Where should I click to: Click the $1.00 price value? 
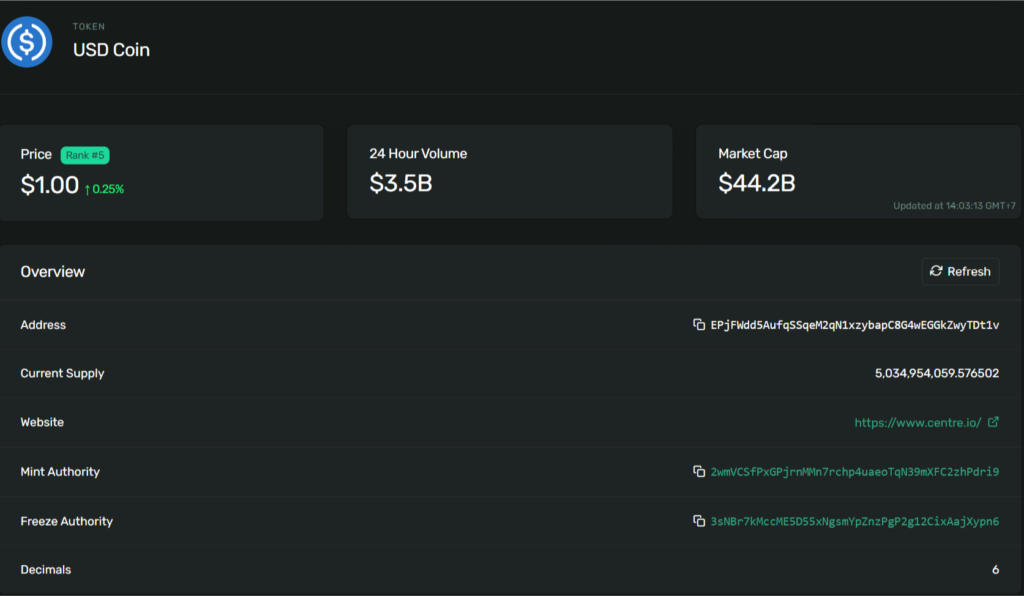[50, 185]
